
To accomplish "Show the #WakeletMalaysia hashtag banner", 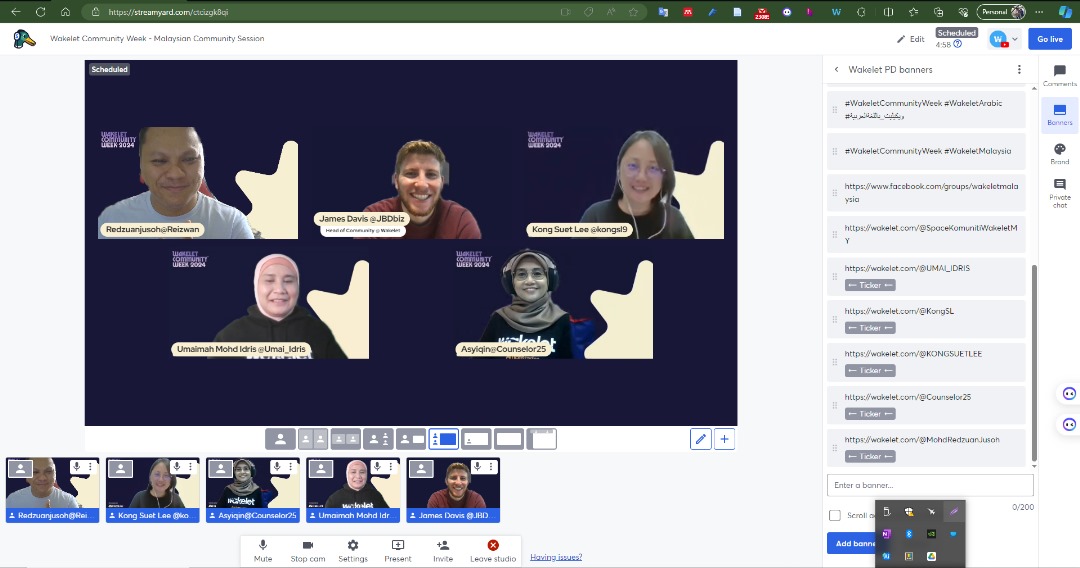I will [926, 151].
